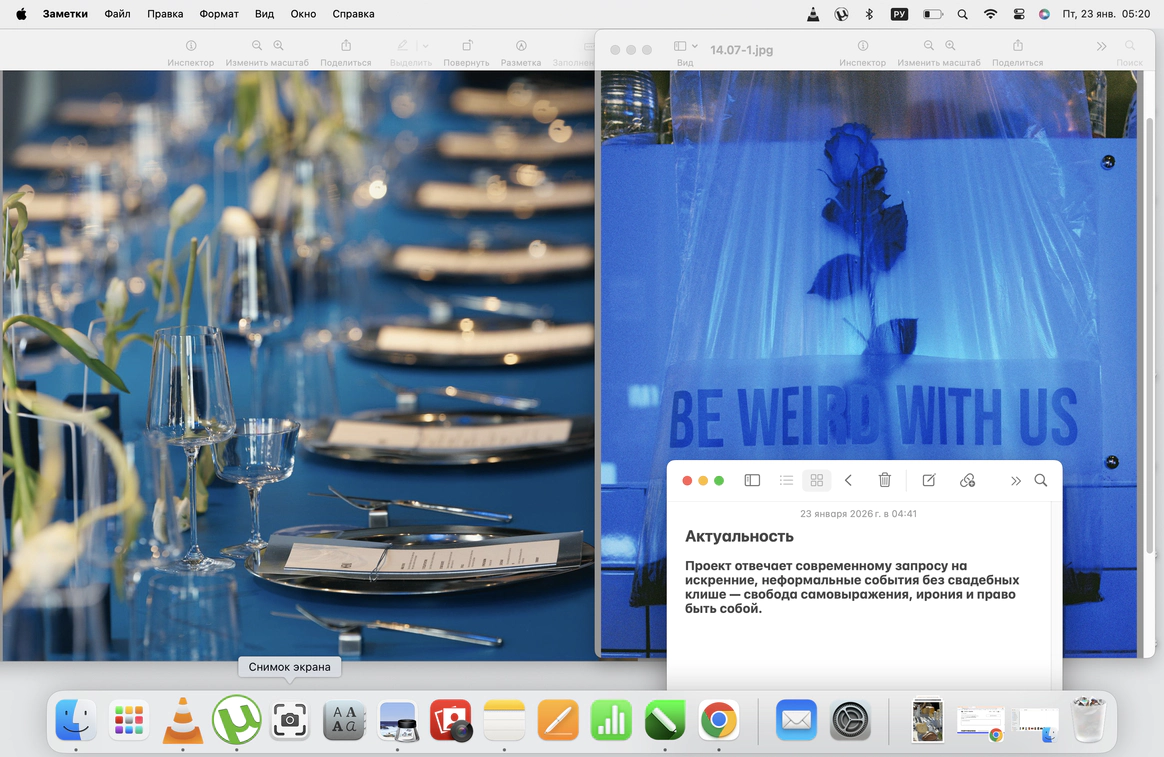Toggle the Notes folders sidebar
The width and height of the screenshot is (1164, 757).
(752, 480)
